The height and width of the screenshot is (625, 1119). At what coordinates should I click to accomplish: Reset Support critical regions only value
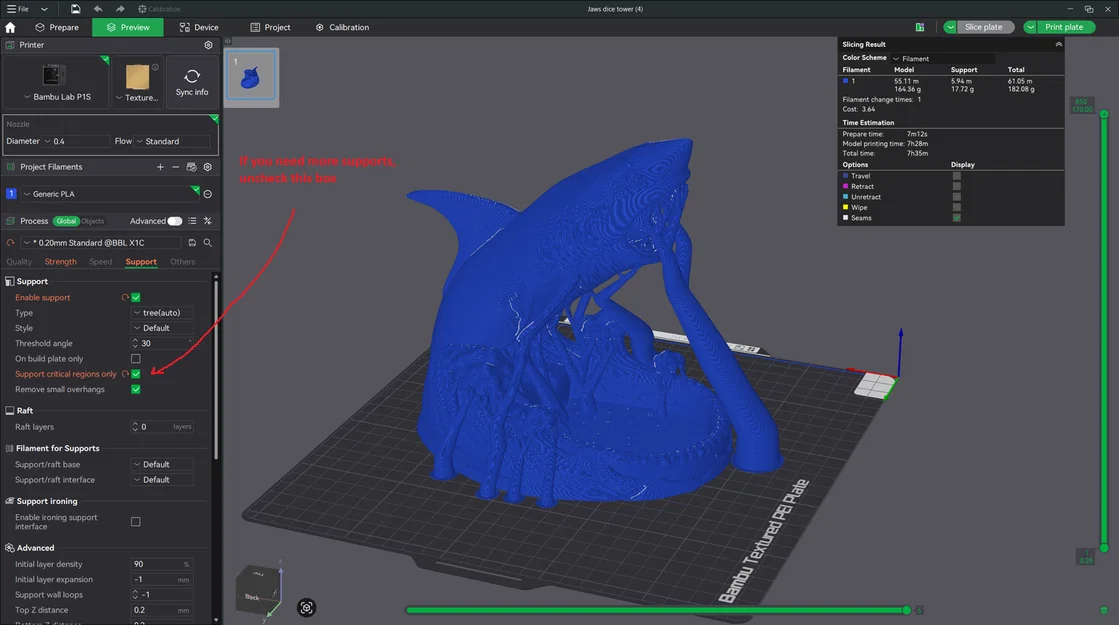125,374
